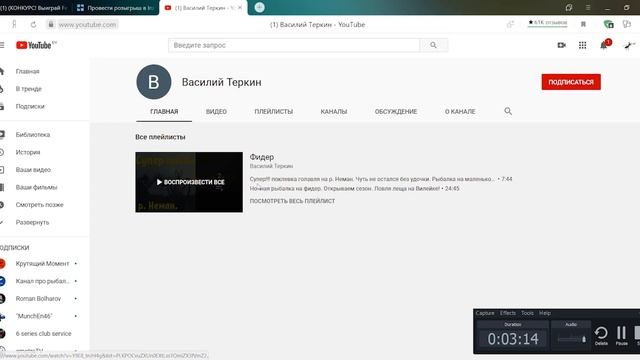
Task: Open Roman Bolharov subscription
Action: (x=38, y=298)
